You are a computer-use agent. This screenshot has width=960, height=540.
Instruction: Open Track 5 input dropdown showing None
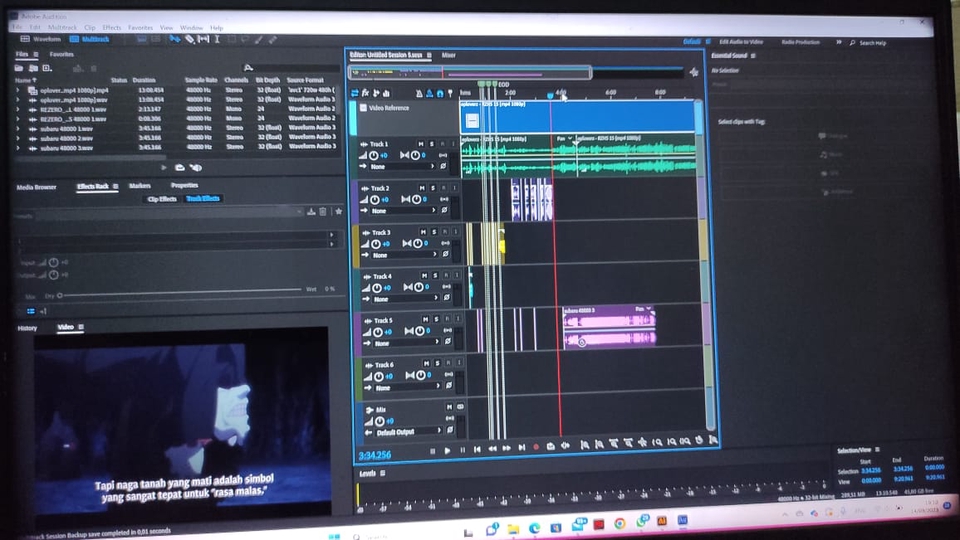pyautogui.click(x=408, y=343)
